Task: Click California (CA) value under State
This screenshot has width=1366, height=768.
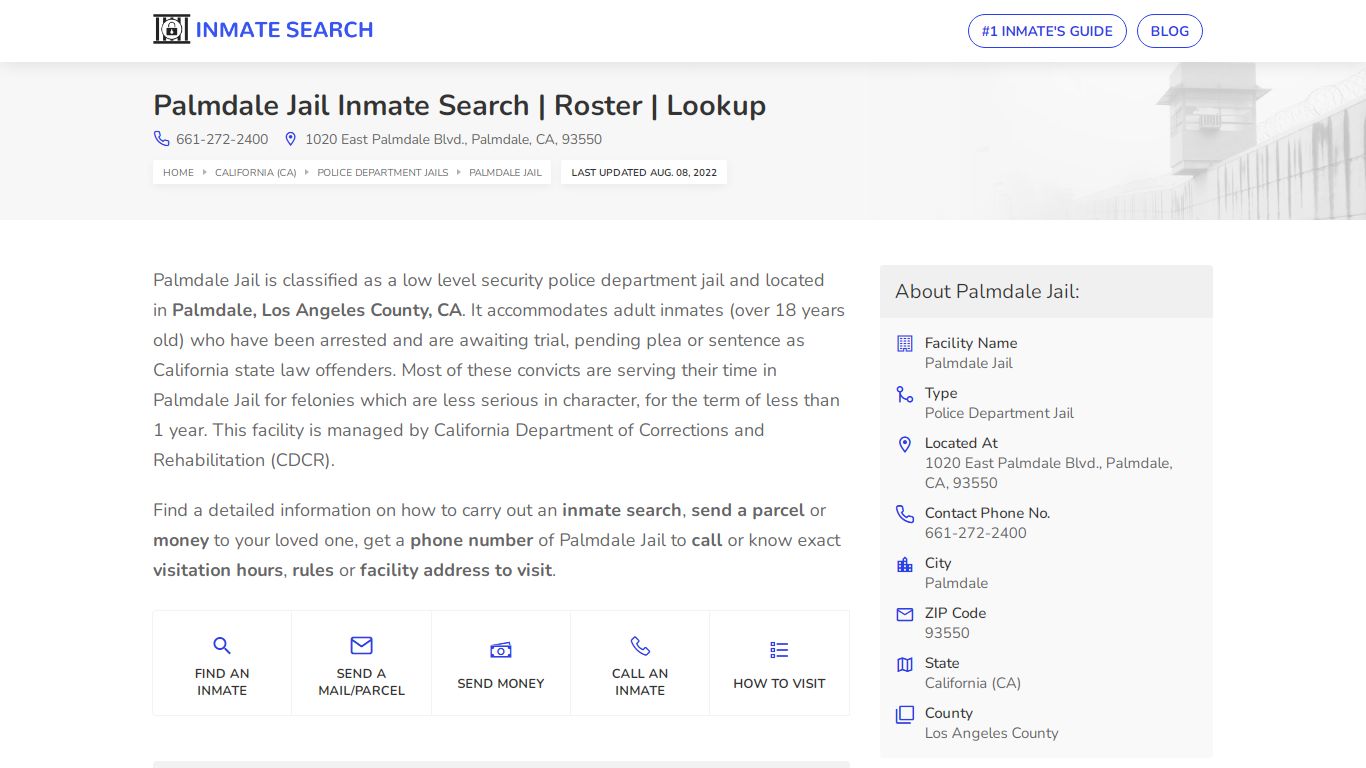Action: [x=972, y=683]
